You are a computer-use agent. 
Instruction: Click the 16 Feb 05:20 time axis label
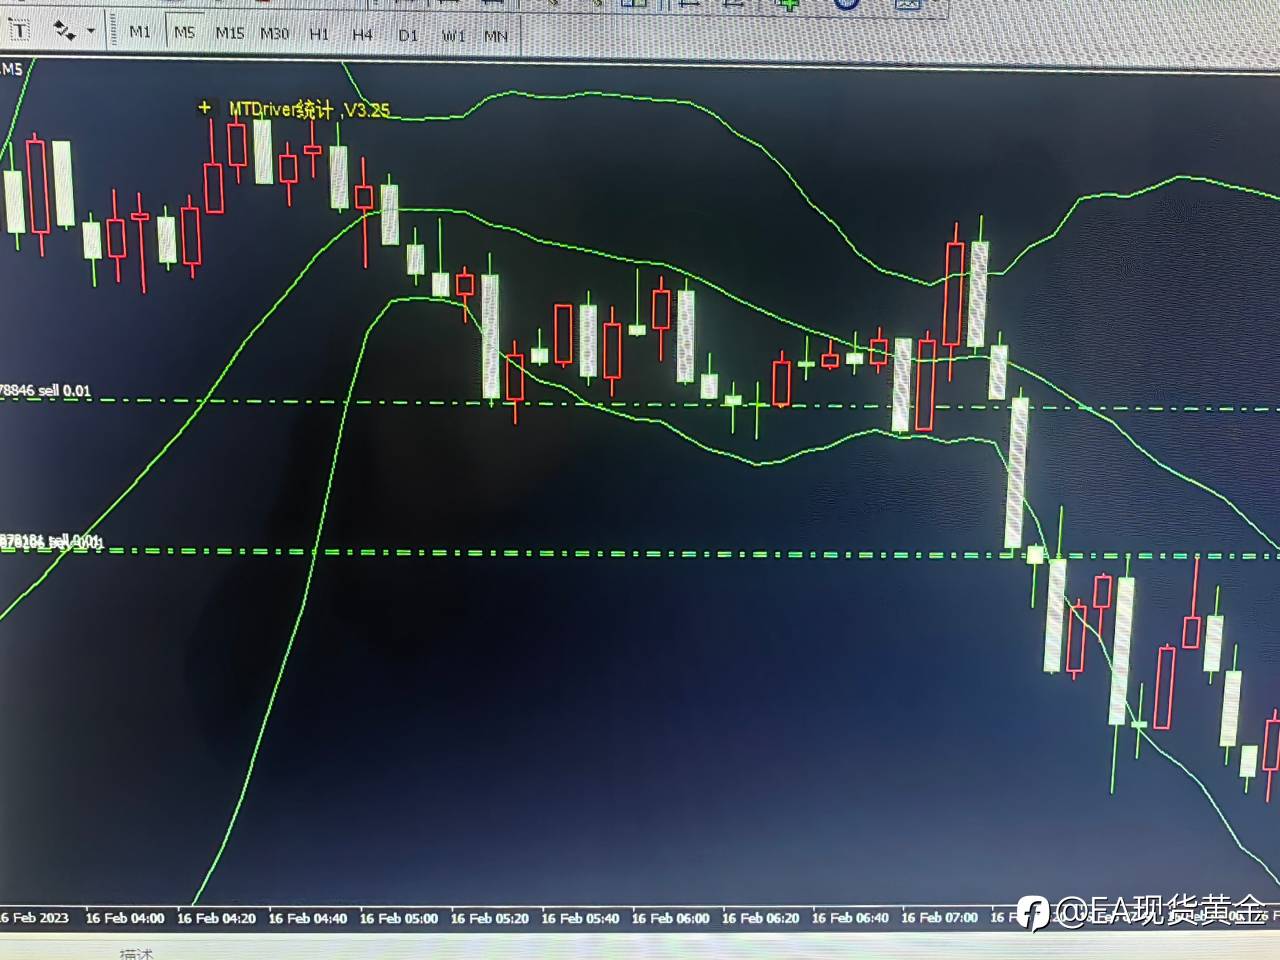tap(490, 918)
